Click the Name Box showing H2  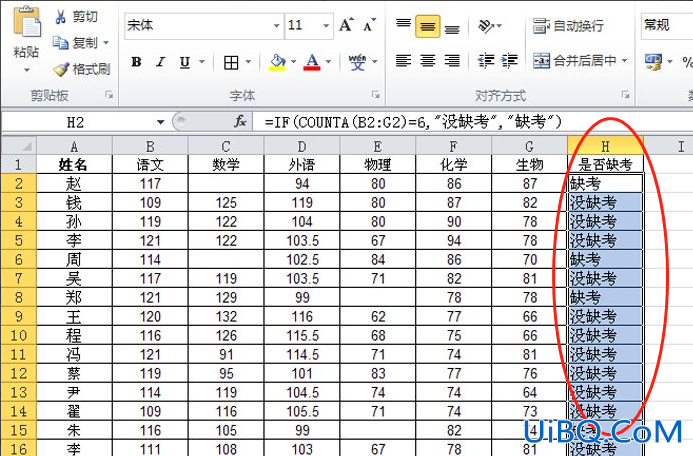coord(75,122)
